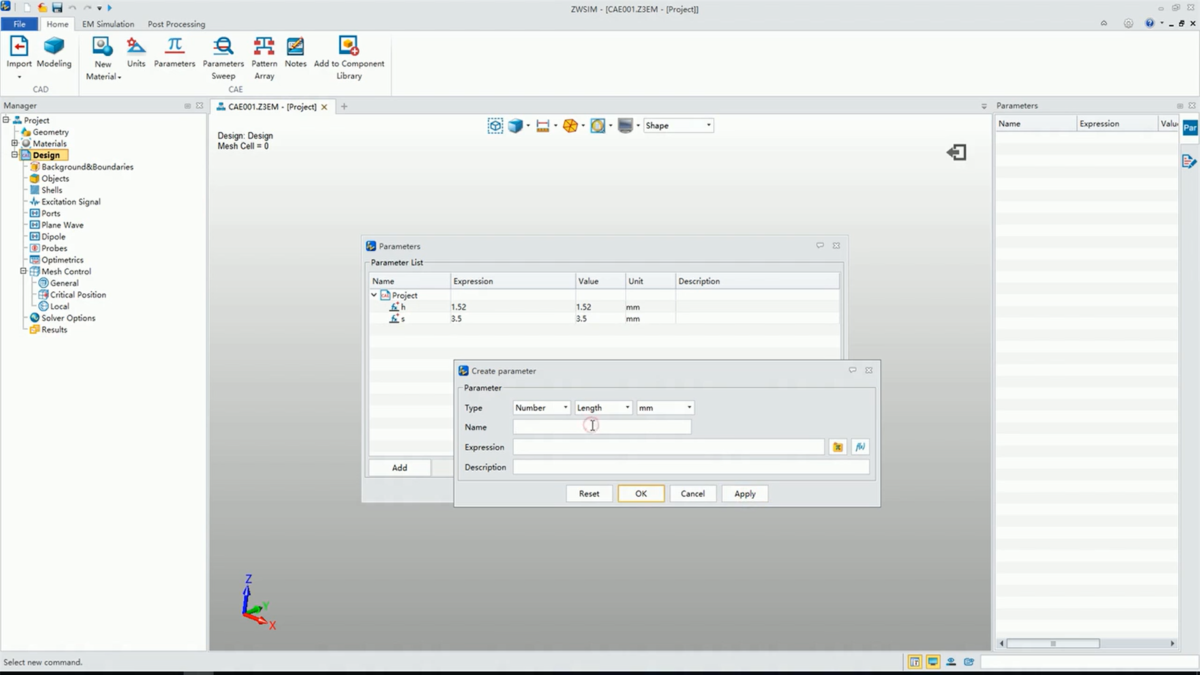Select Excitation Signal in the tree
This screenshot has width=1200, height=675.
(71, 202)
